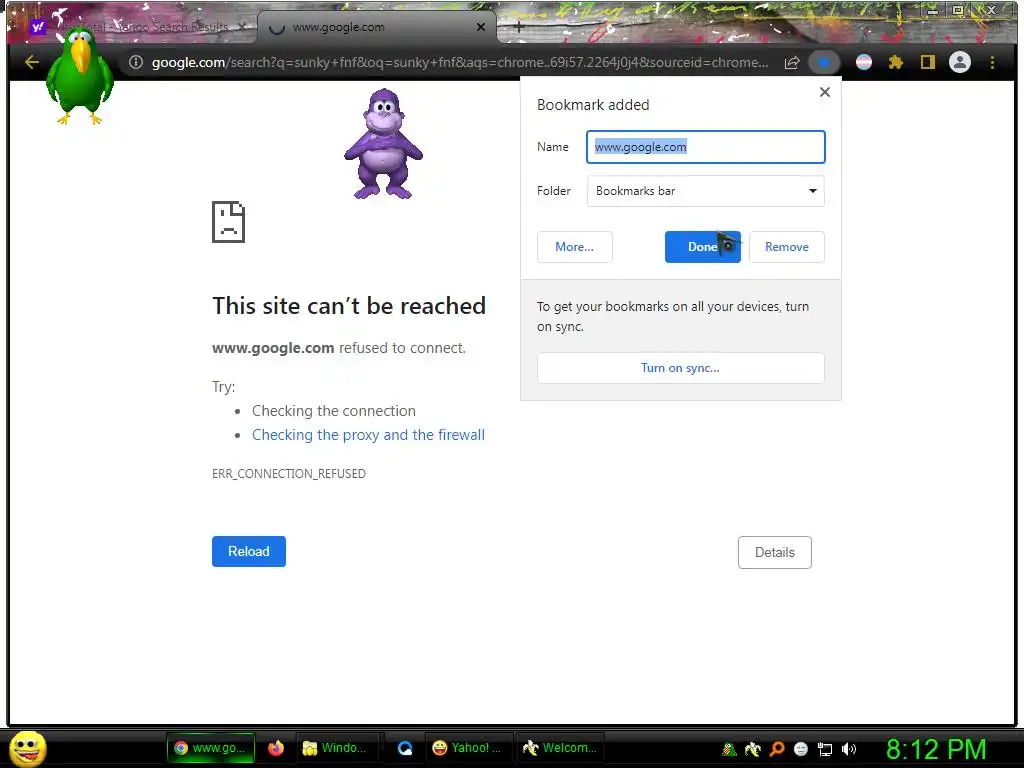Show error Details
Viewport: 1024px width, 768px height.
point(775,552)
